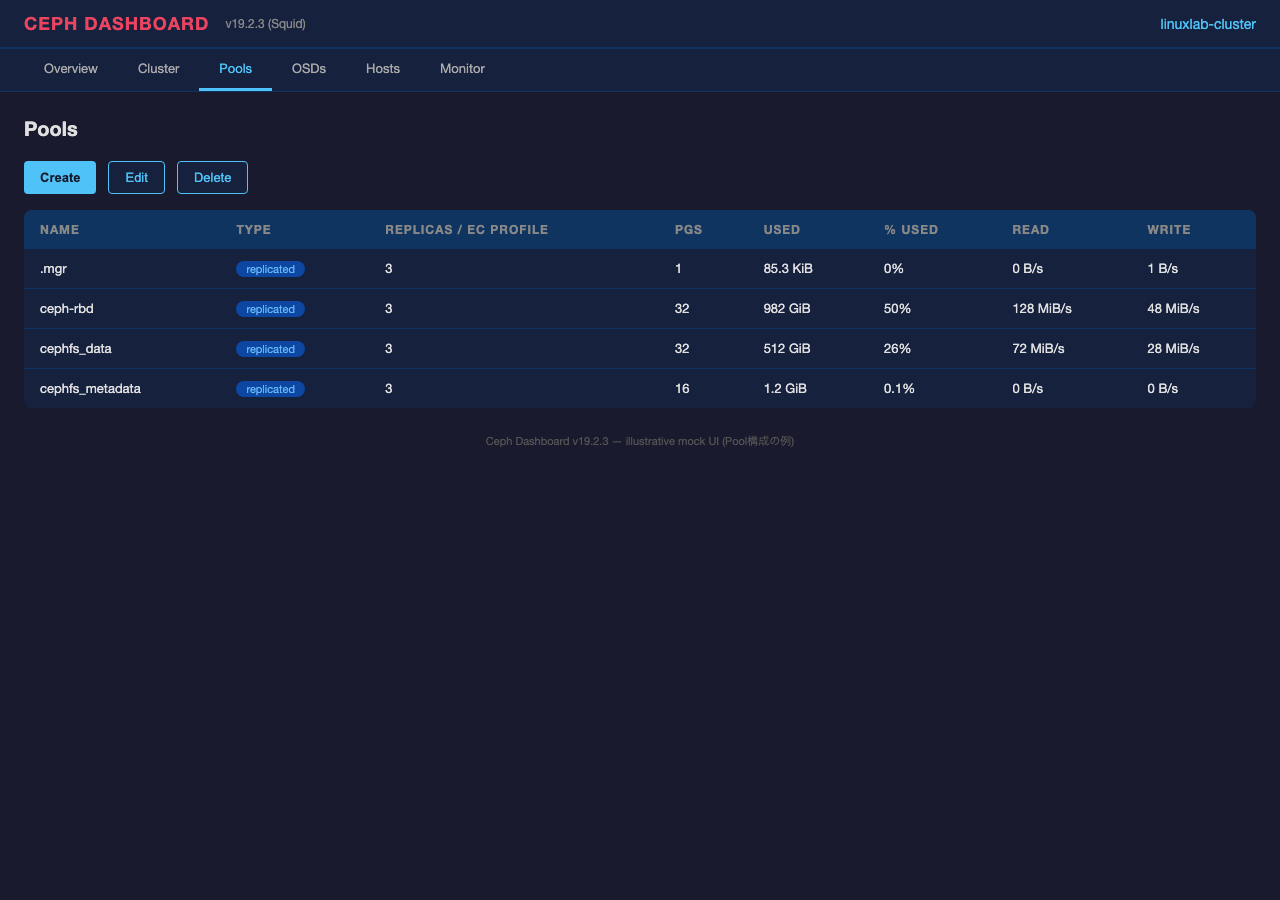Sort by the PGS column header
This screenshot has height=900, width=1280.
click(688, 229)
